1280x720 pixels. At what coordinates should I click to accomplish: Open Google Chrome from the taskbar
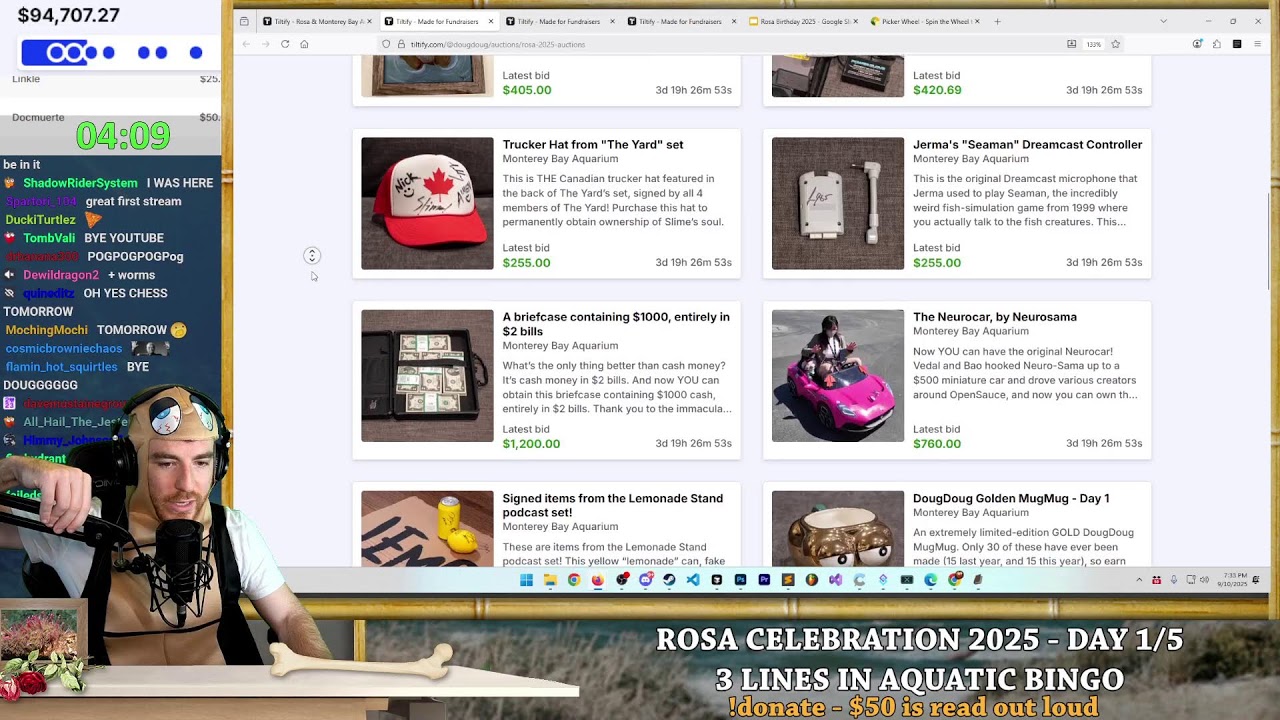tap(574, 580)
